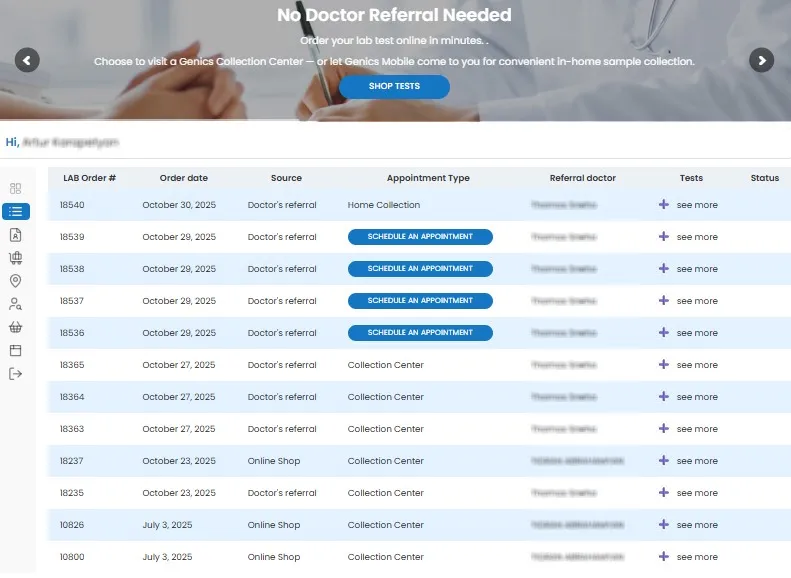Open the location pin icon in sidebar
Image resolution: width=791 pixels, height=578 pixels.
(x=16, y=281)
